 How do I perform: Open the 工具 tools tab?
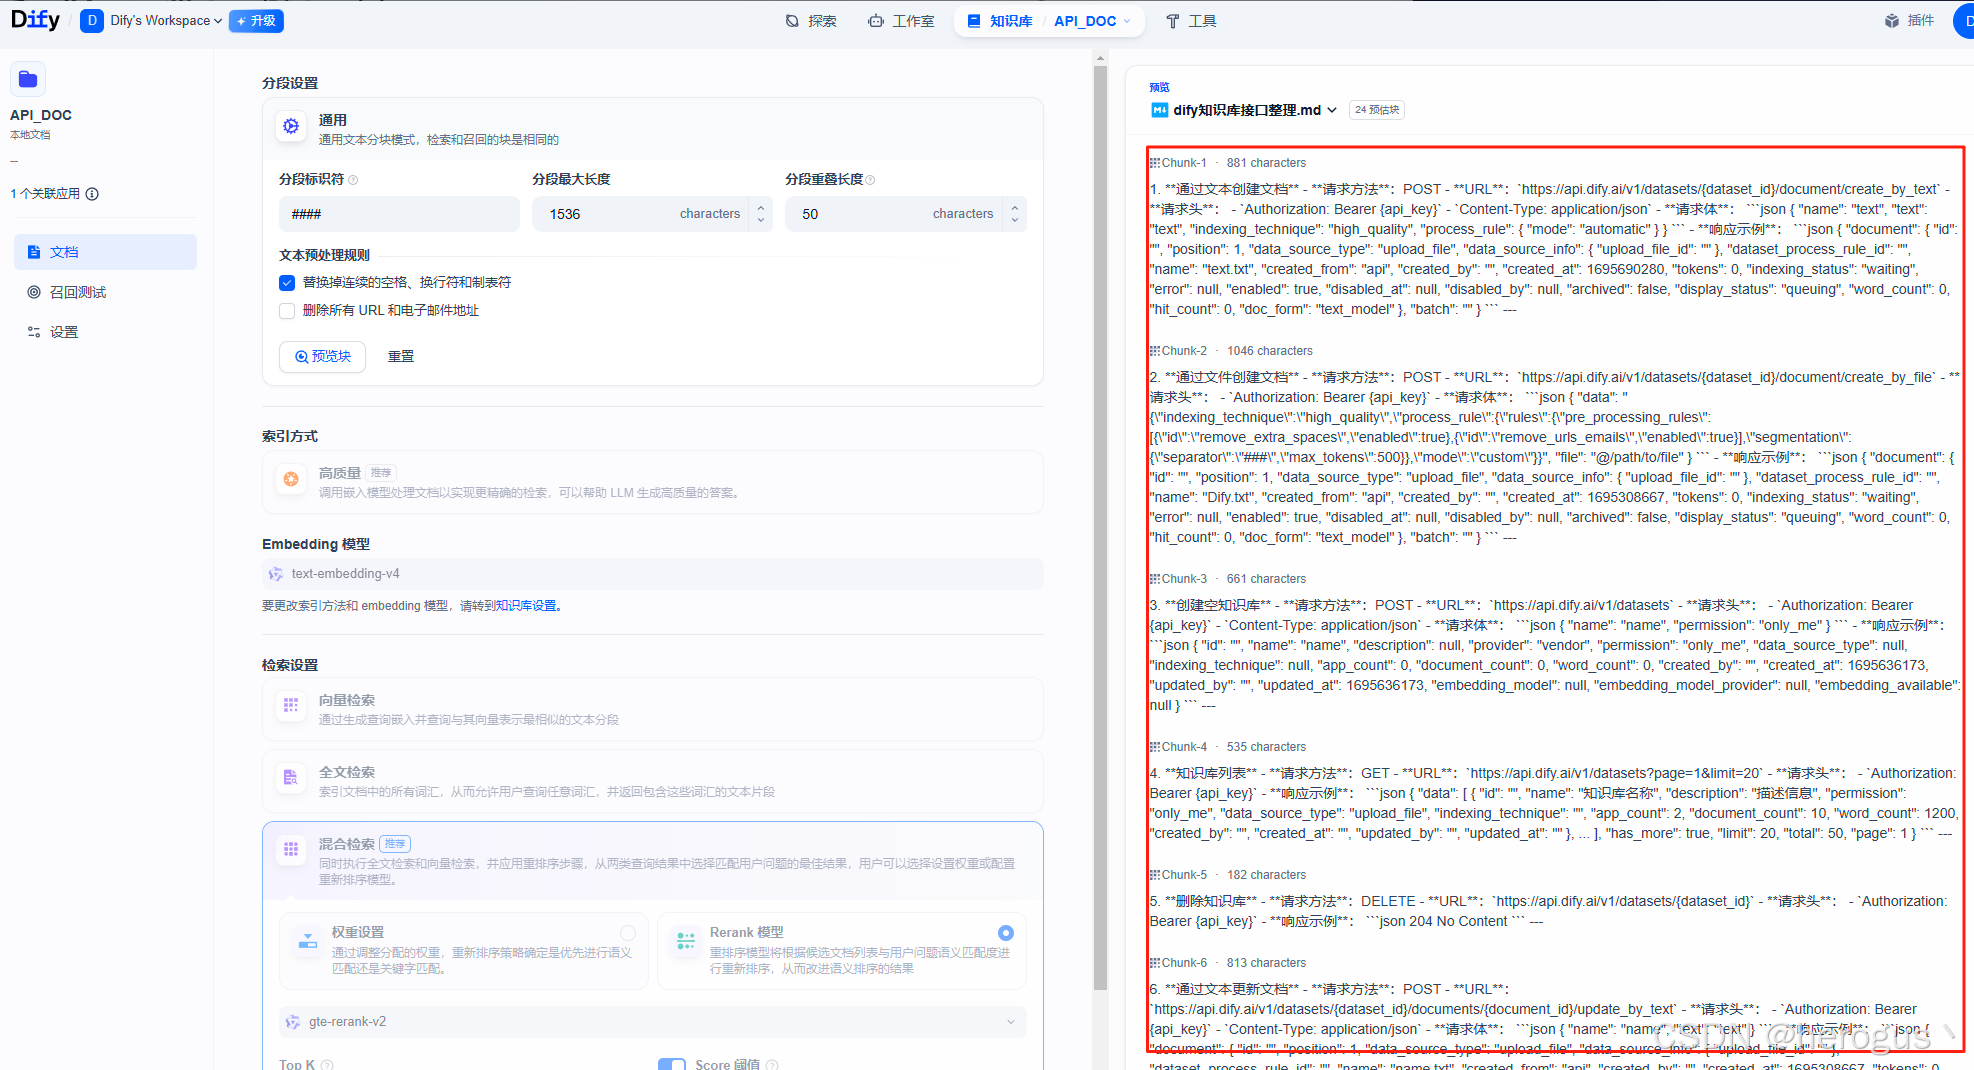tap(1191, 21)
